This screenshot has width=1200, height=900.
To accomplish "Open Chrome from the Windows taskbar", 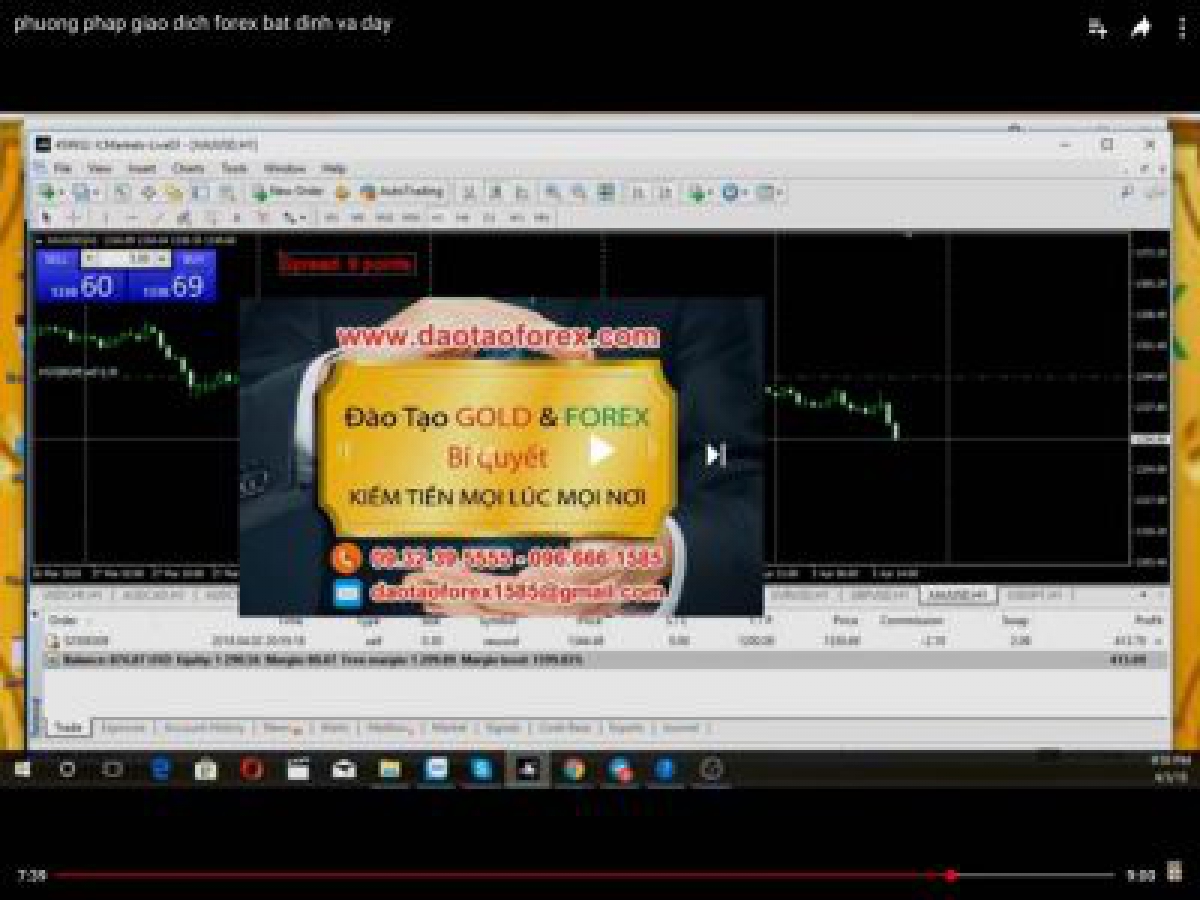I will tap(573, 769).
